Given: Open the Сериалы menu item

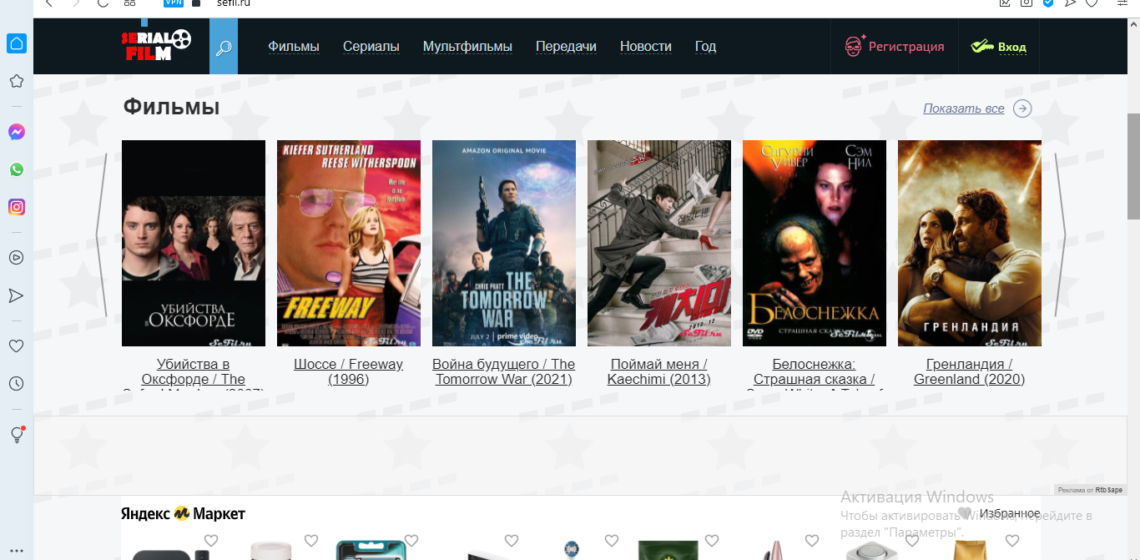Looking at the screenshot, I should [x=371, y=46].
